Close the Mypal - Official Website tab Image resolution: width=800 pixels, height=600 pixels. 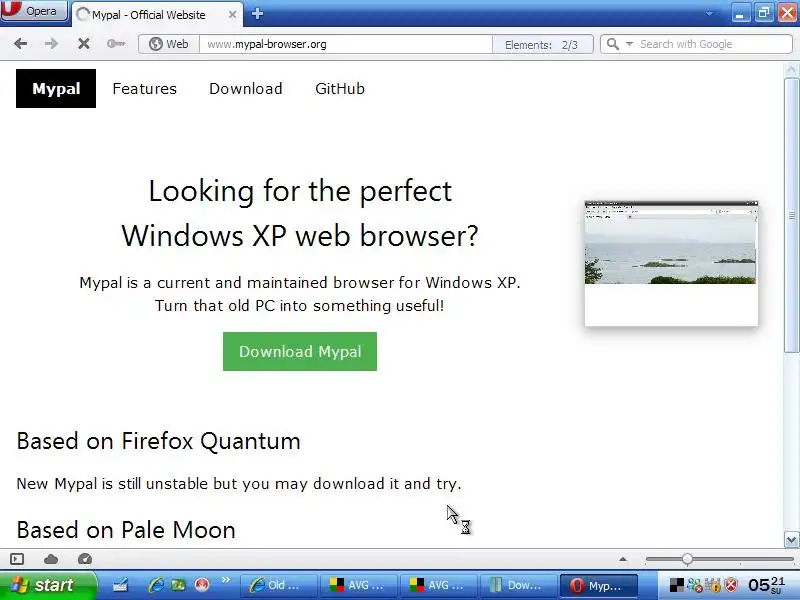click(x=232, y=14)
